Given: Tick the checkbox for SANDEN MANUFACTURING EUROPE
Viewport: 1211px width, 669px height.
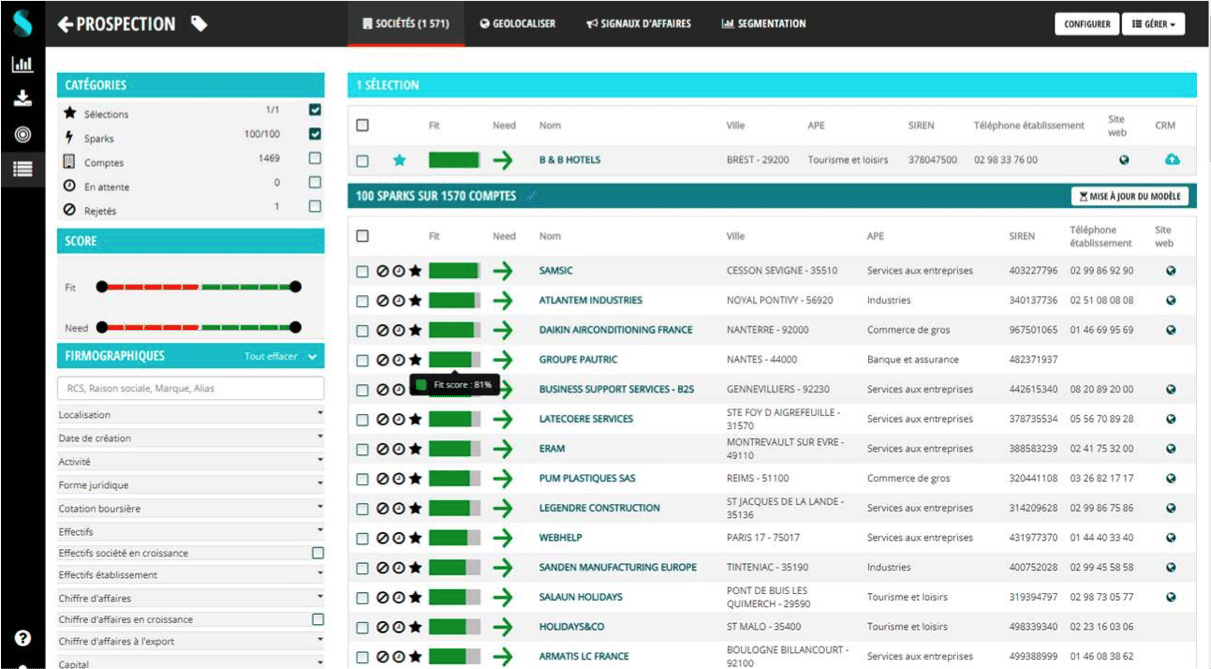Looking at the screenshot, I should [x=362, y=568].
